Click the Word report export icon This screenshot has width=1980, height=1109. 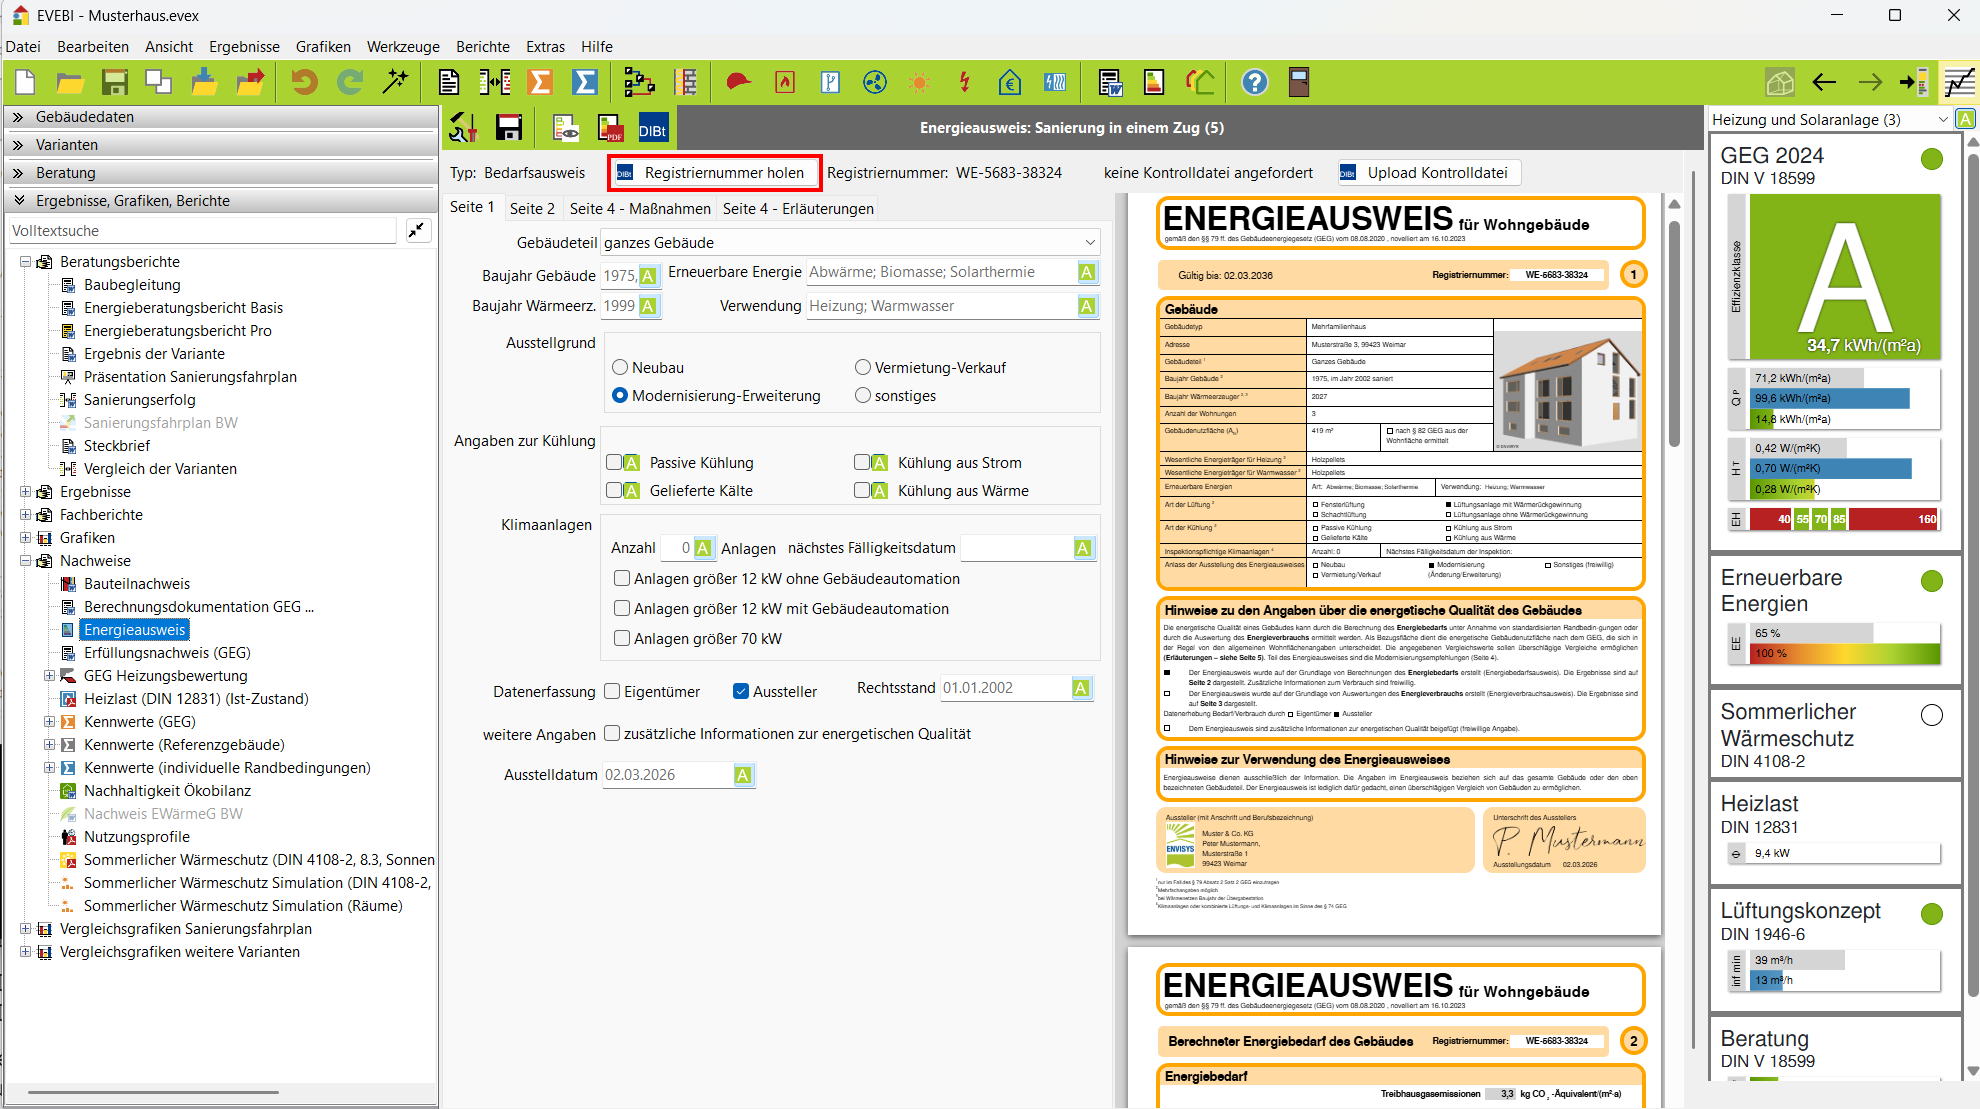click(1109, 82)
